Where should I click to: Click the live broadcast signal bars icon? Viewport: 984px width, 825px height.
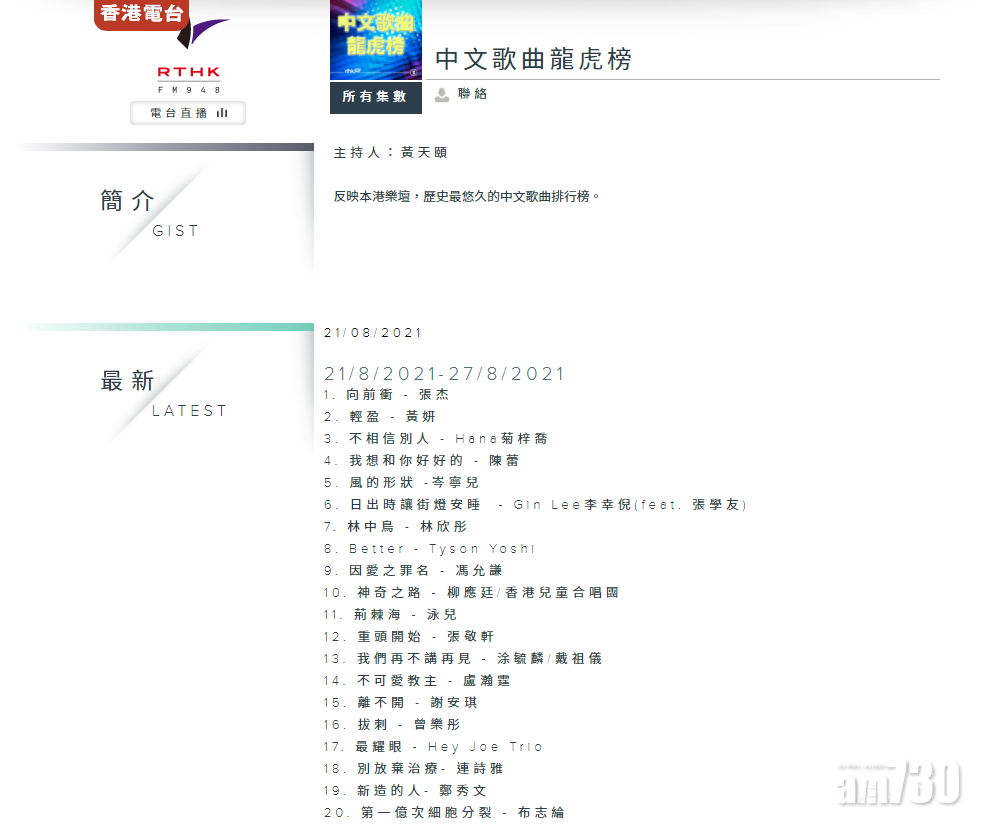(x=222, y=114)
